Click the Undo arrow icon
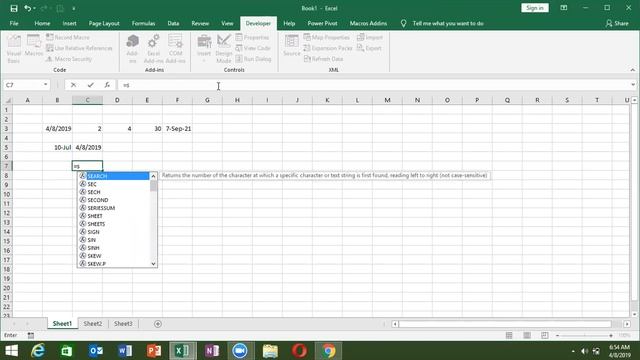The height and width of the screenshot is (360, 640). coord(27,8)
